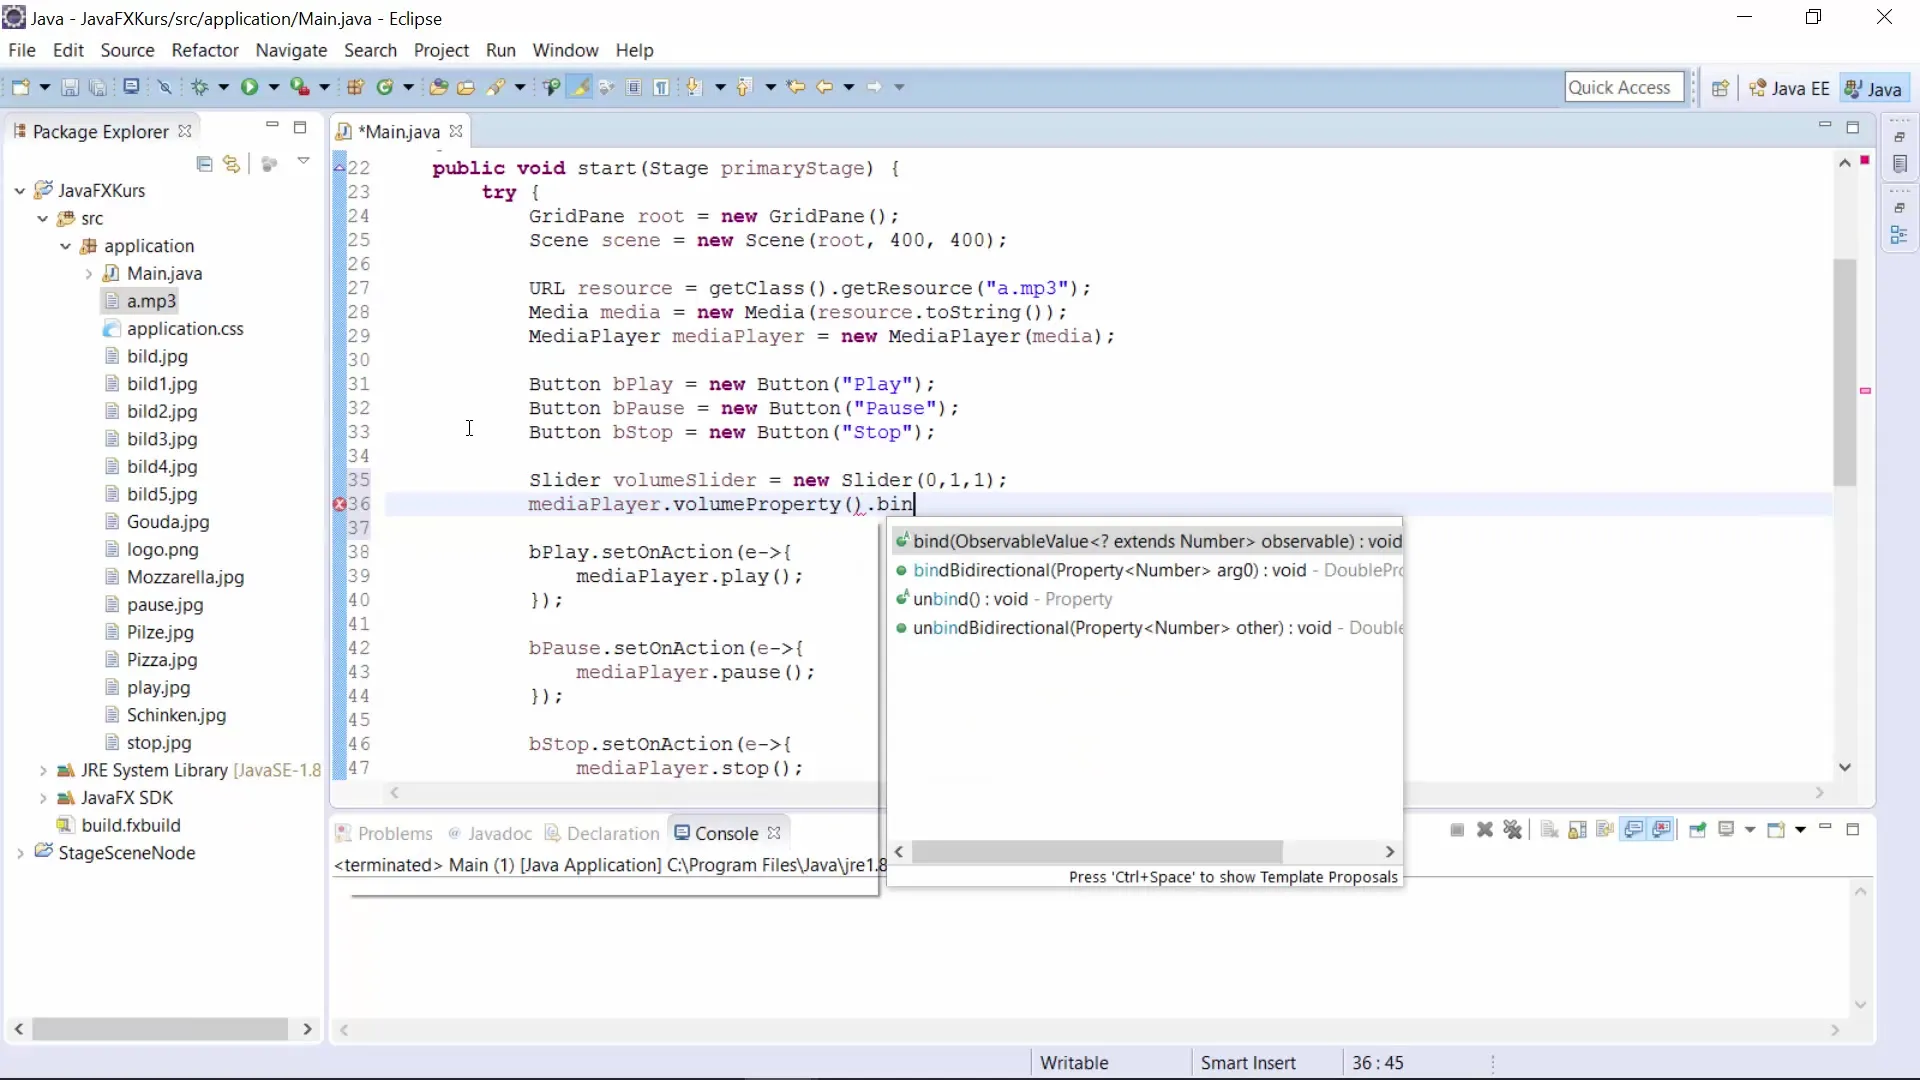Screen dimensions: 1920x1080
Task: Toggle Mark Occurrences highlighter icon
Action: coord(580,87)
